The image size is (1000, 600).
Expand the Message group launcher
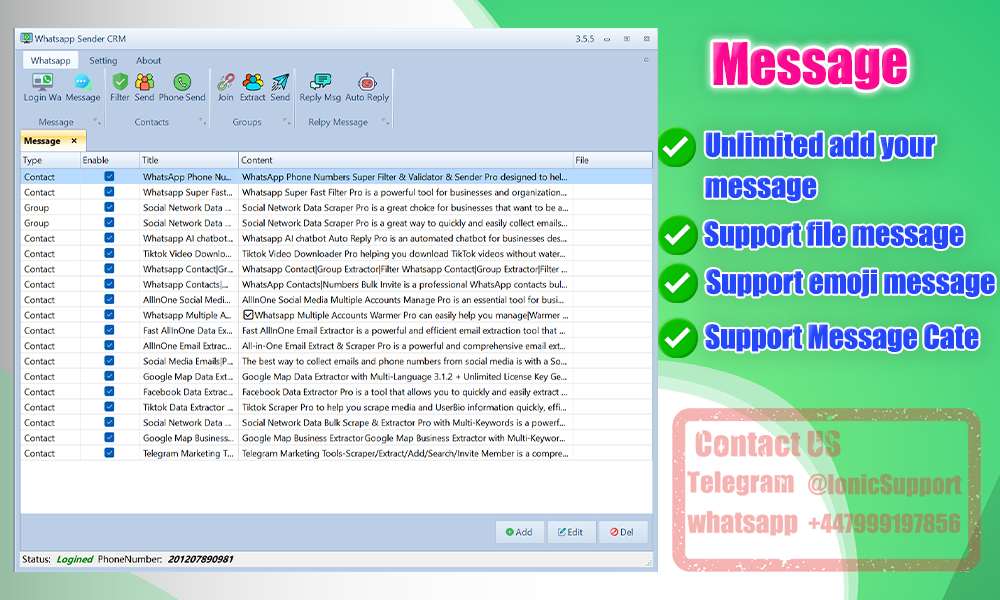(x=97, y=121)
